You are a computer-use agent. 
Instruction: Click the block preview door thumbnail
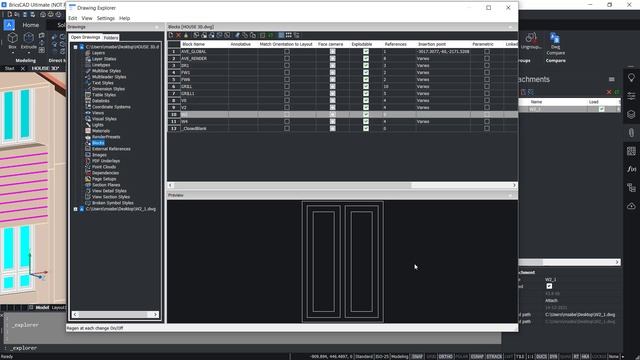[342, 262]
